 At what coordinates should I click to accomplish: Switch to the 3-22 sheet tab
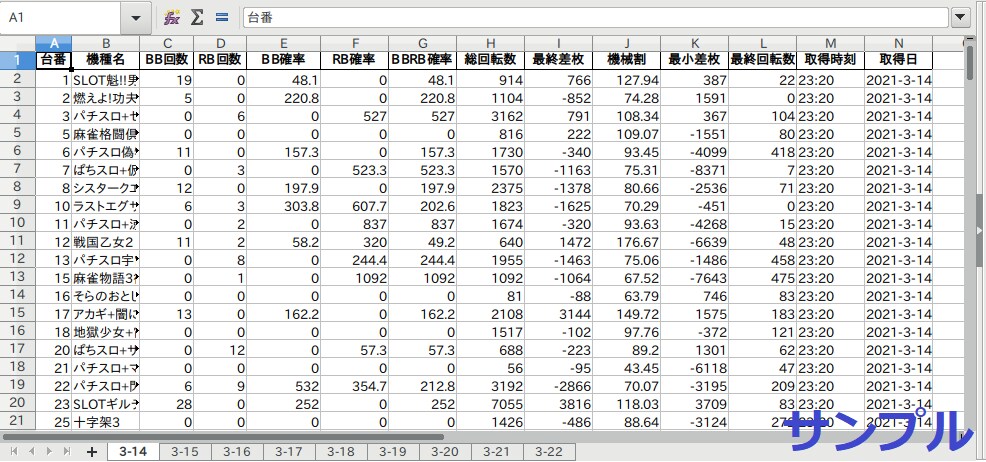click(x=550, y=451)
